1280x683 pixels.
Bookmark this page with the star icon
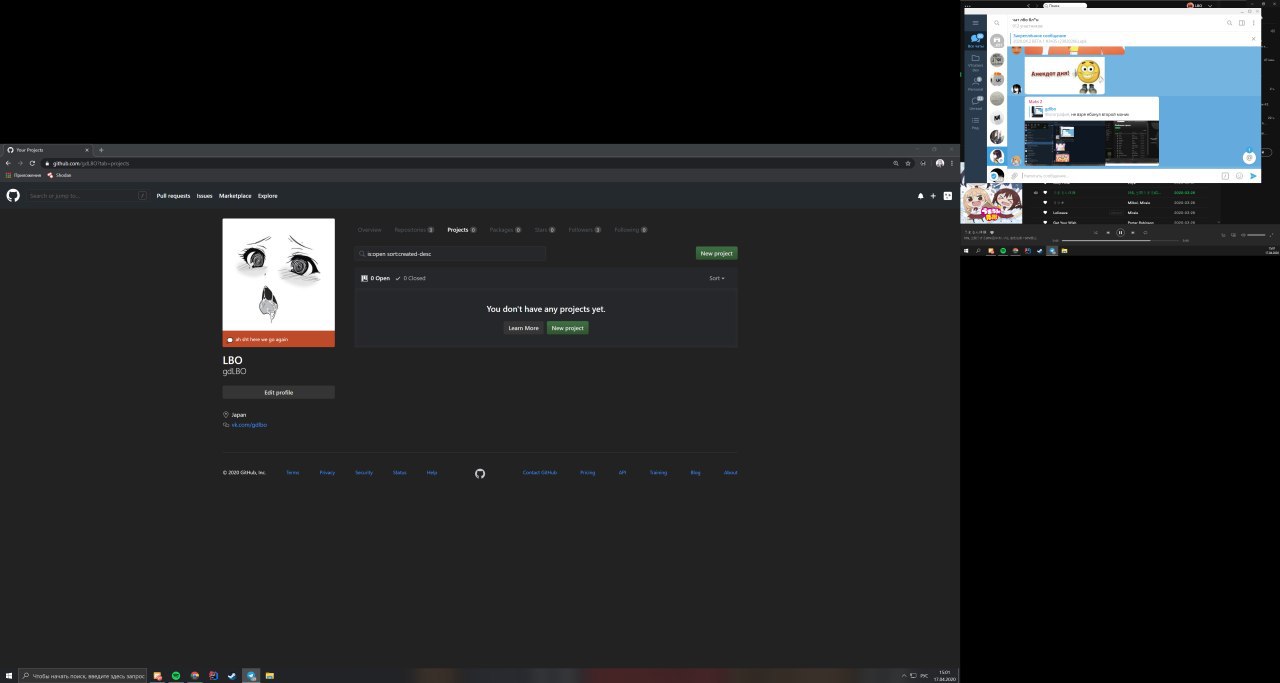tap(908, 163)
